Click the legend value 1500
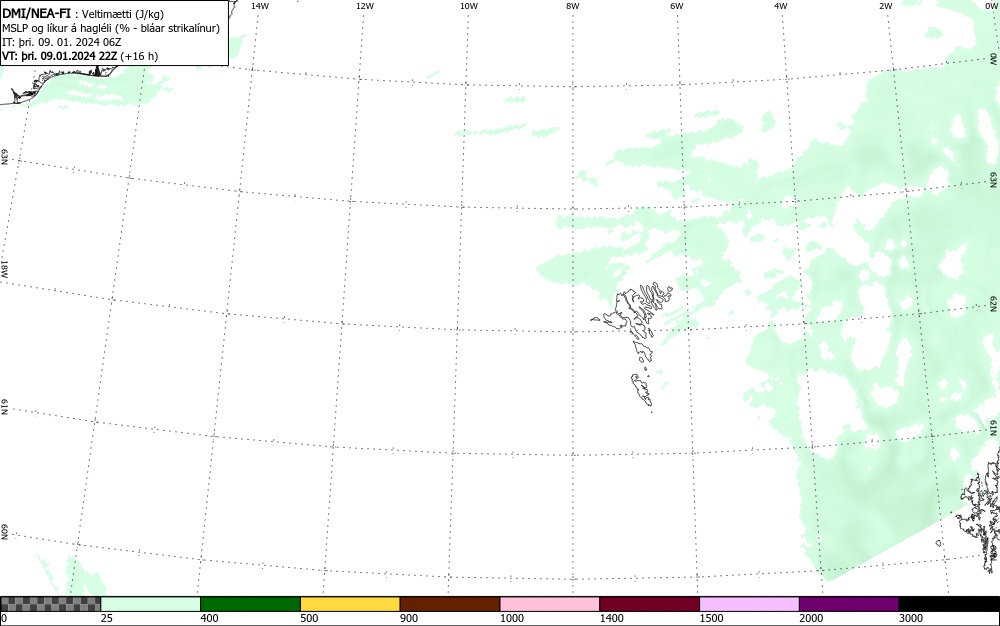This screenshot has width=1000, height=626. tap(711, 618)
